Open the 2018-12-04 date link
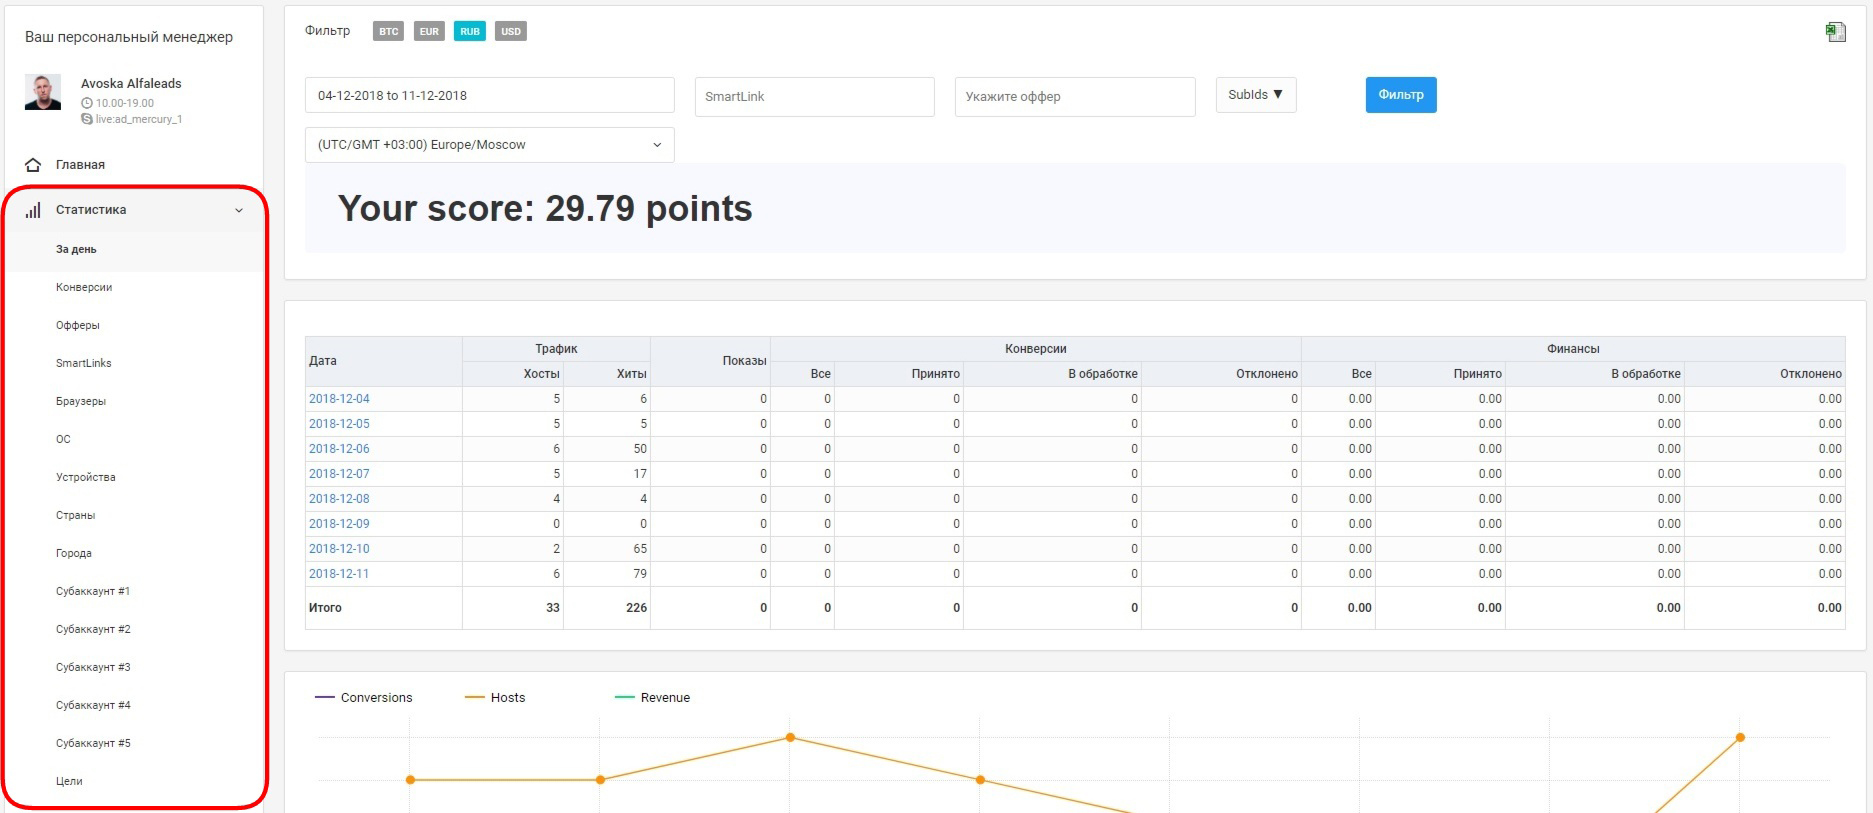This screenshot has height=813, width=1873. click(x=339, y=399)
